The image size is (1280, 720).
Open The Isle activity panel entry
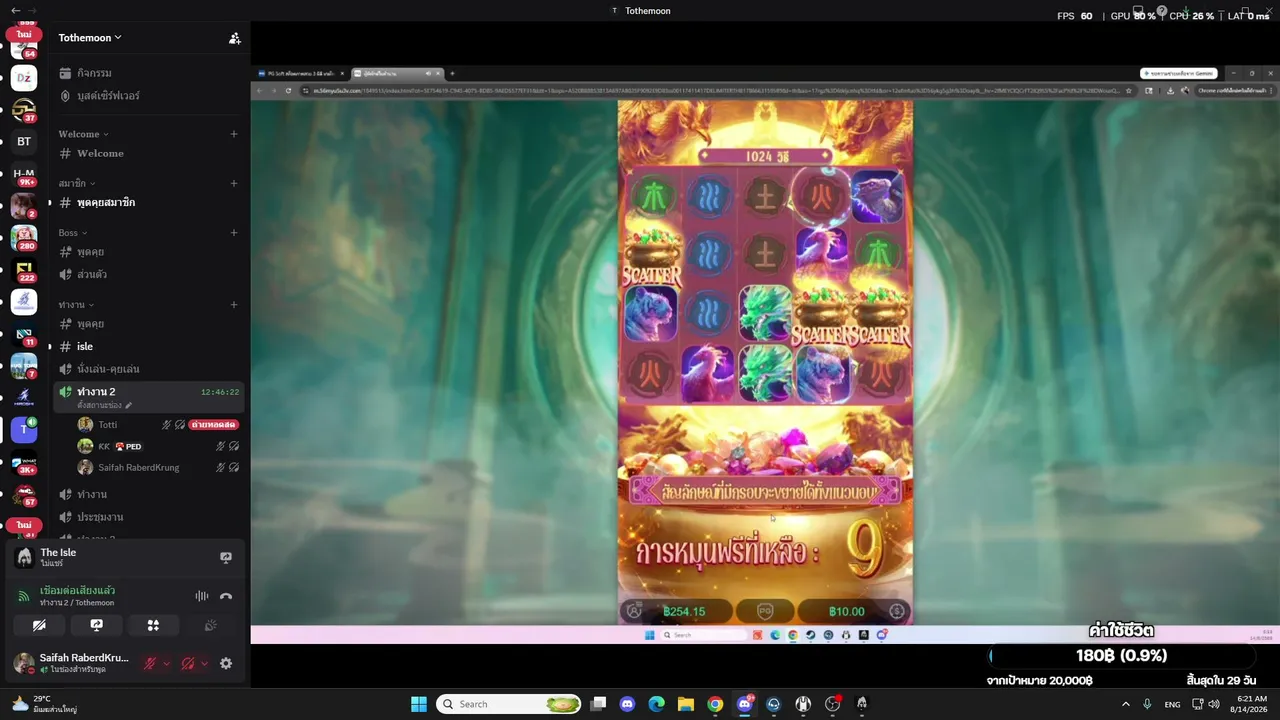58,557
